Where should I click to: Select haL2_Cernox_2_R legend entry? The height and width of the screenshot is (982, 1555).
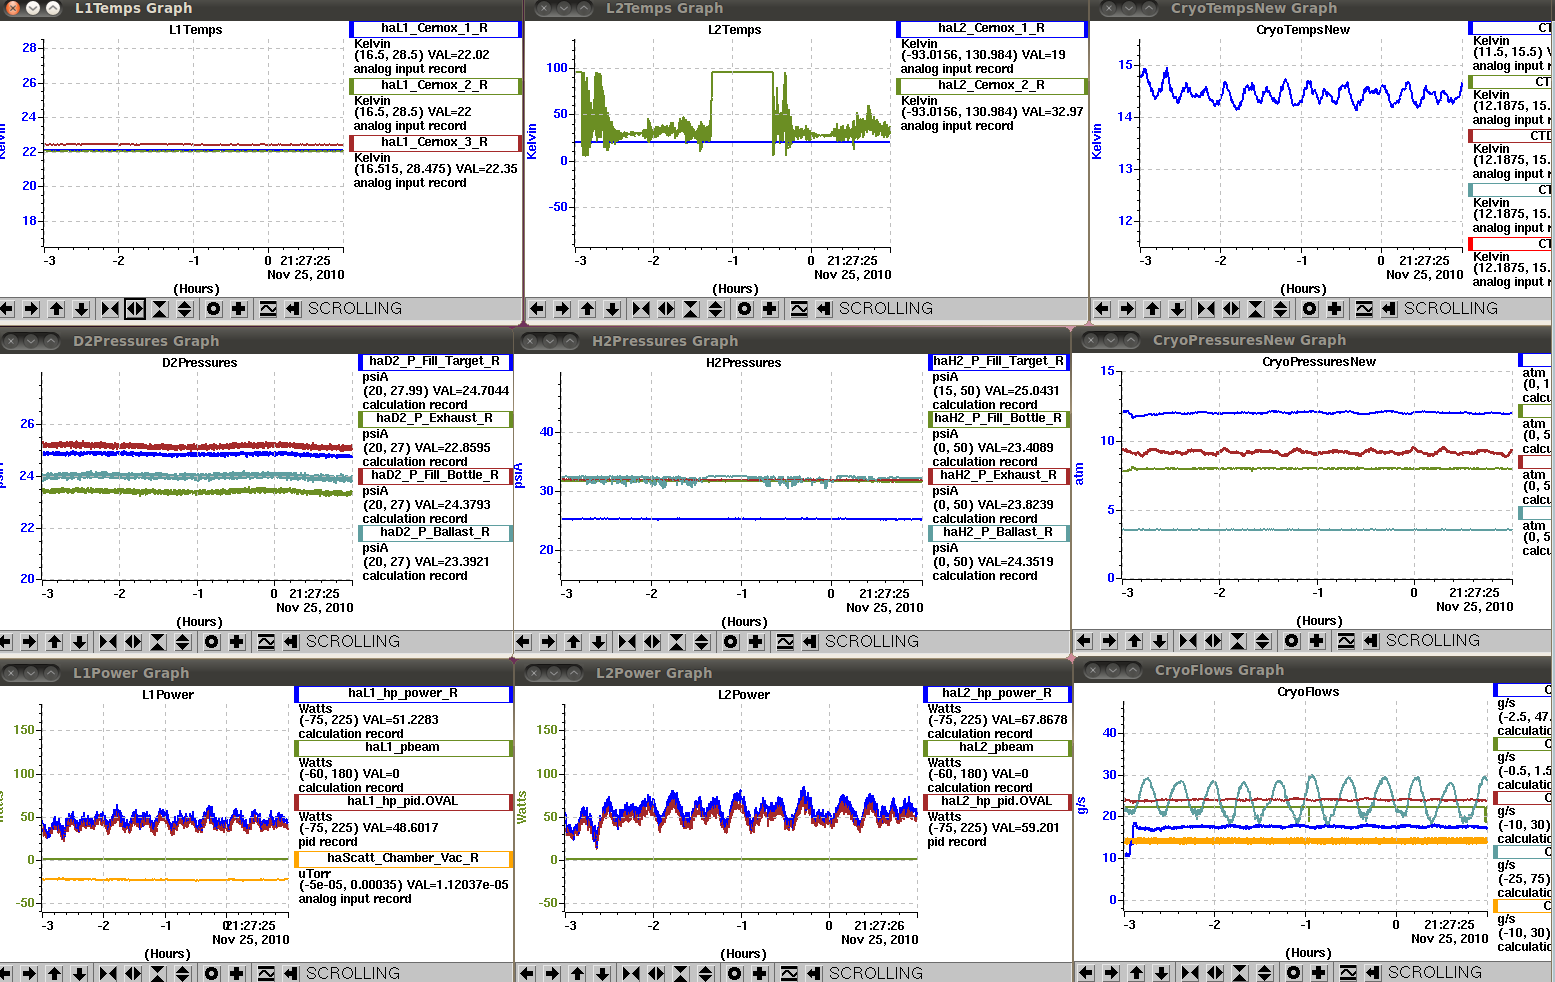992,86
